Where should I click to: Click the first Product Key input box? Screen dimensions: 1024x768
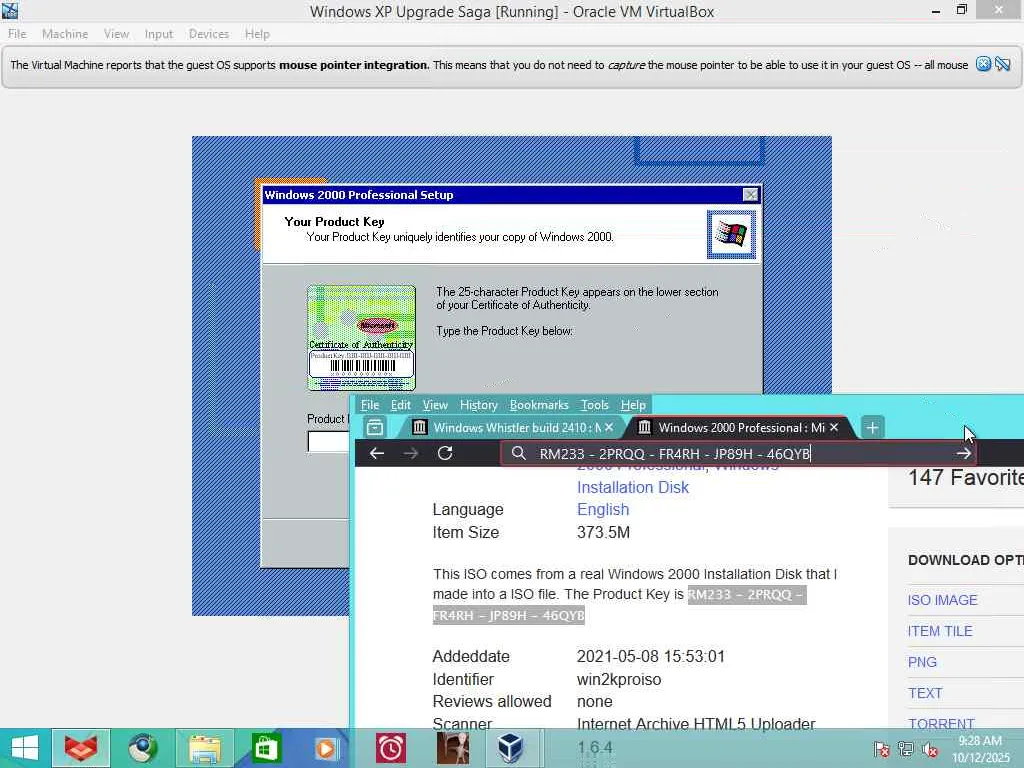point(328,441)
